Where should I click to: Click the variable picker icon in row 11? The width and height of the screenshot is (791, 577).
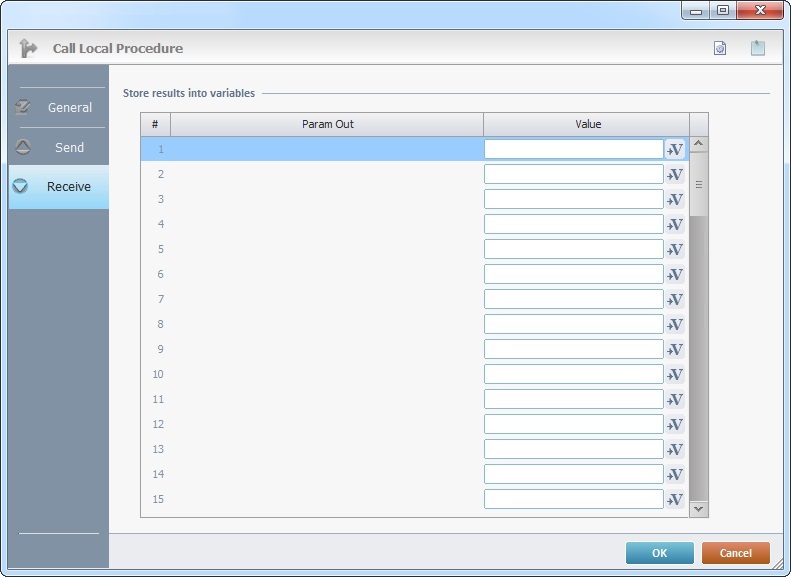[675, 400]
